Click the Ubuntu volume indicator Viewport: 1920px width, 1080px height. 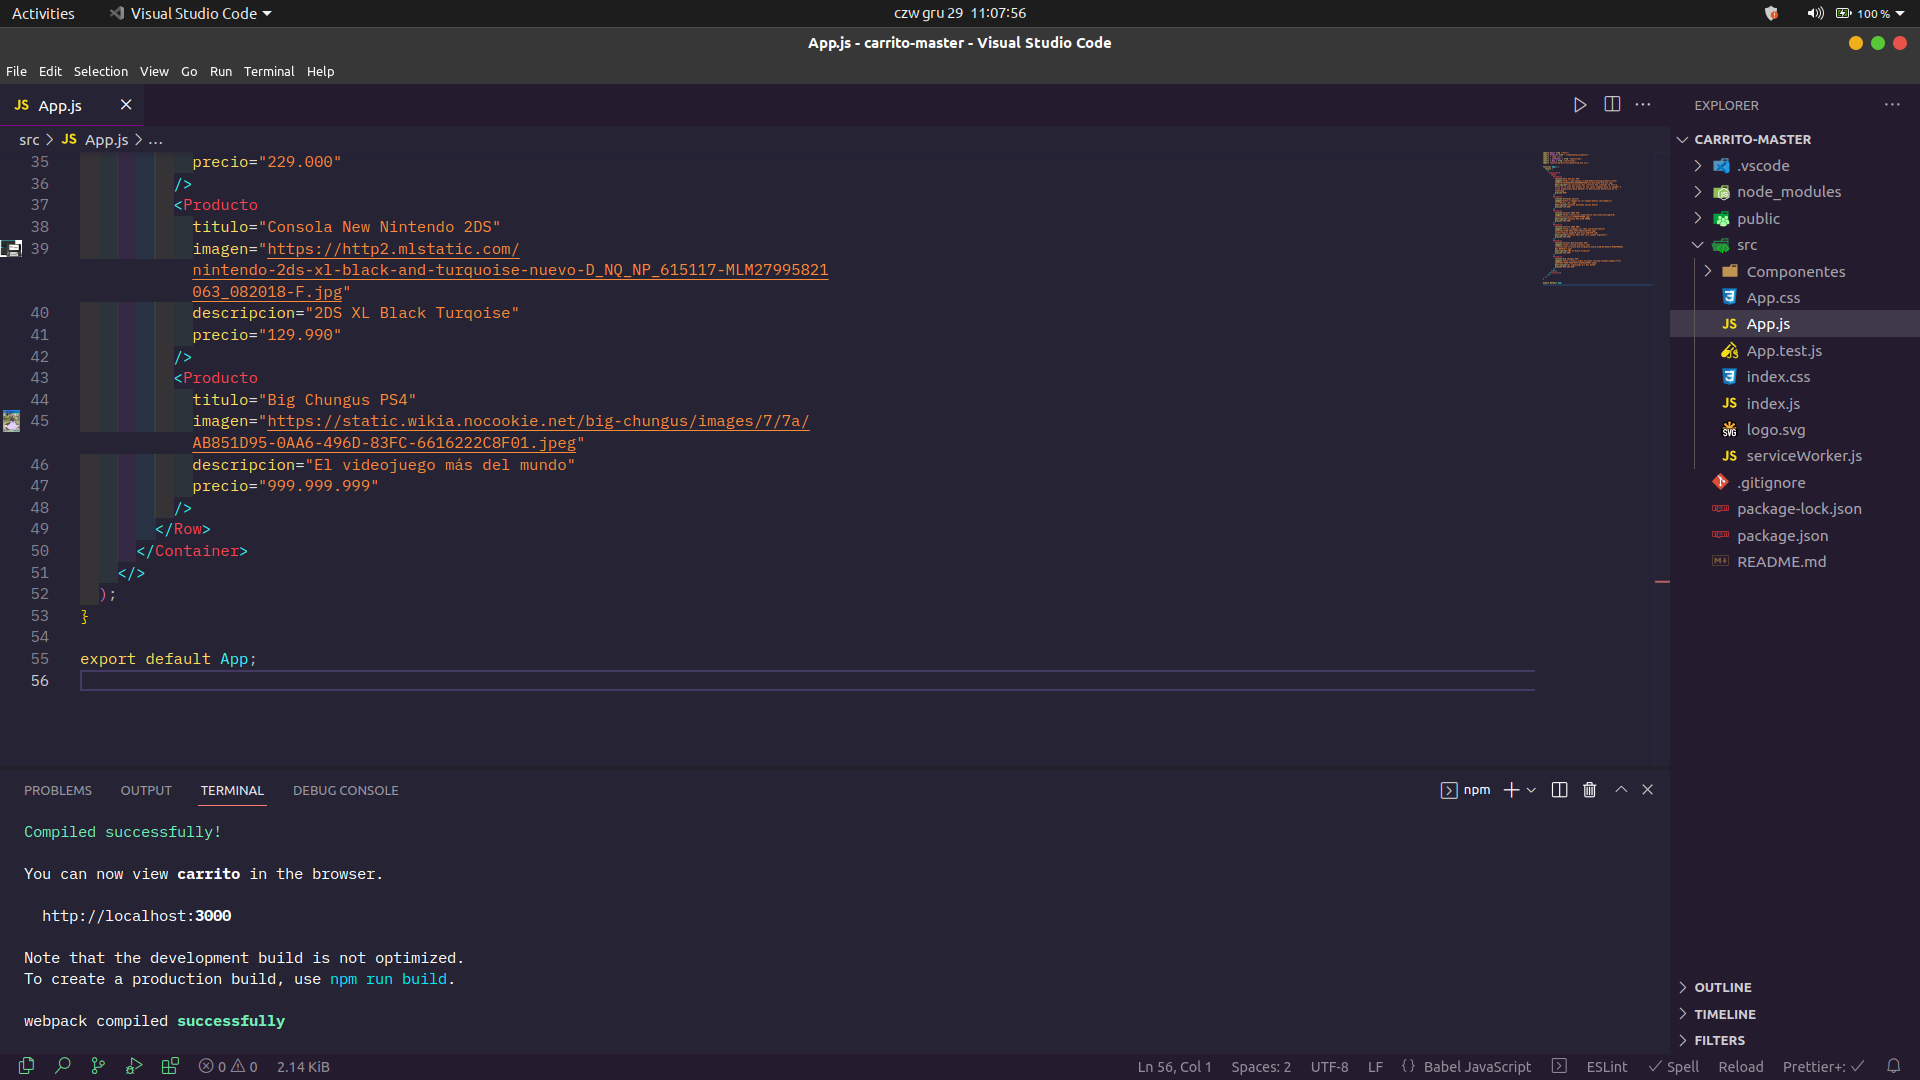pos(1815,13)
